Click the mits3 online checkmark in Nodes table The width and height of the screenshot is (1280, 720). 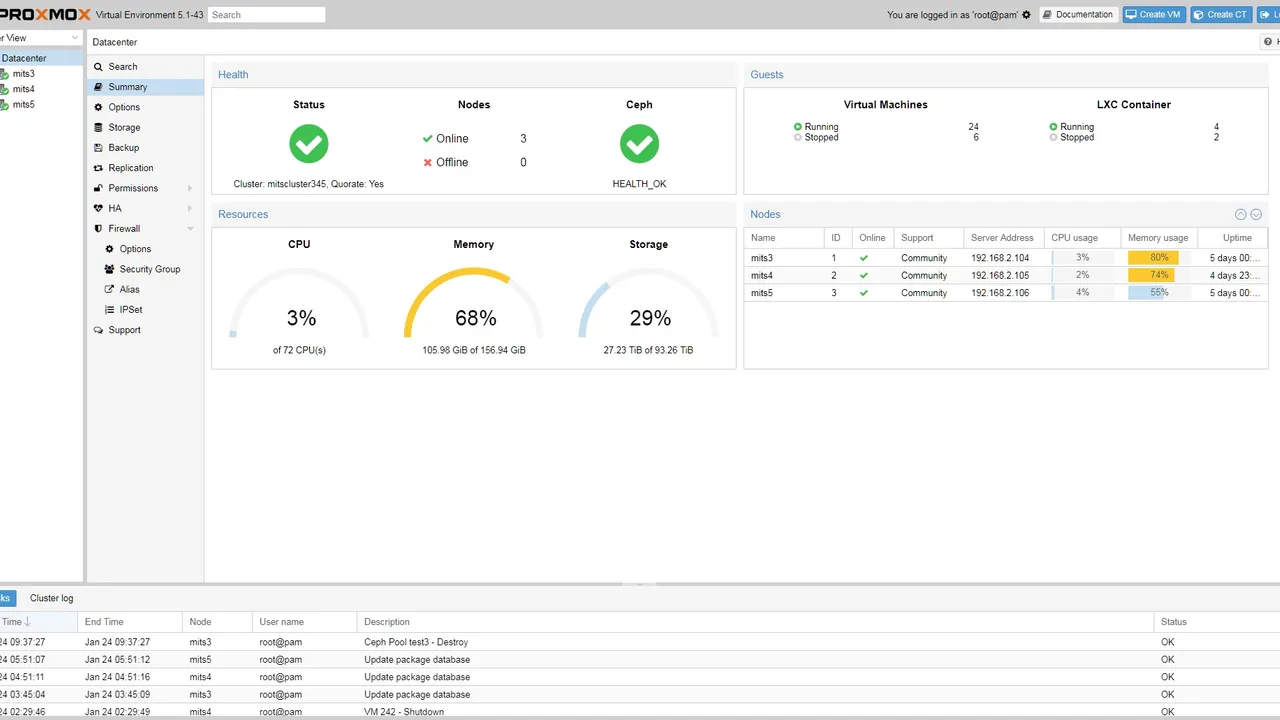[864, 258]
